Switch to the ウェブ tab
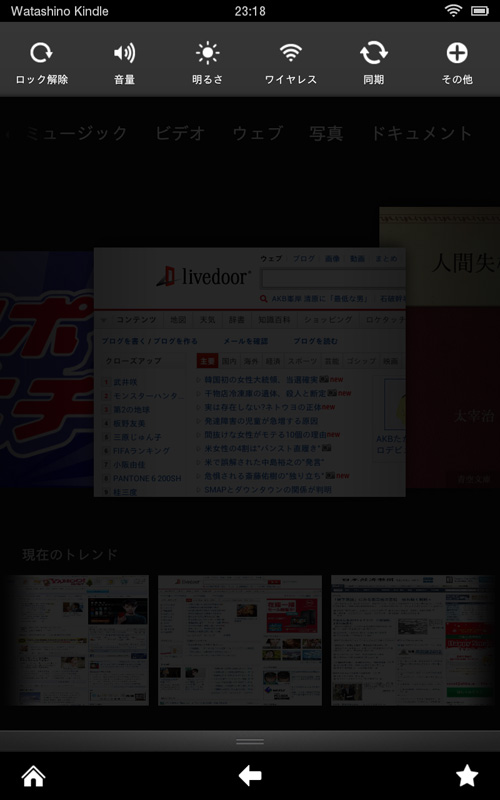Image resolution: width=500 pixels, height=800 pixels. click(258, 133)
